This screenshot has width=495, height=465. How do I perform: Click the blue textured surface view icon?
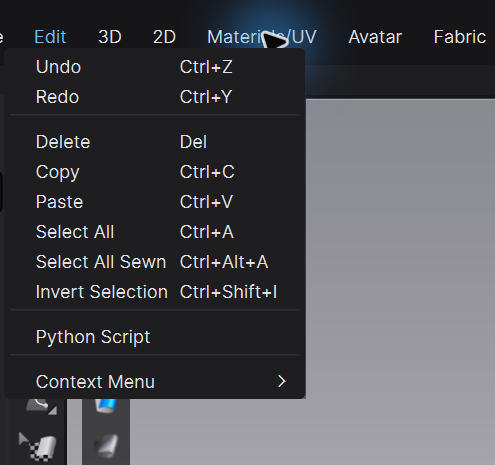(106, 406)
